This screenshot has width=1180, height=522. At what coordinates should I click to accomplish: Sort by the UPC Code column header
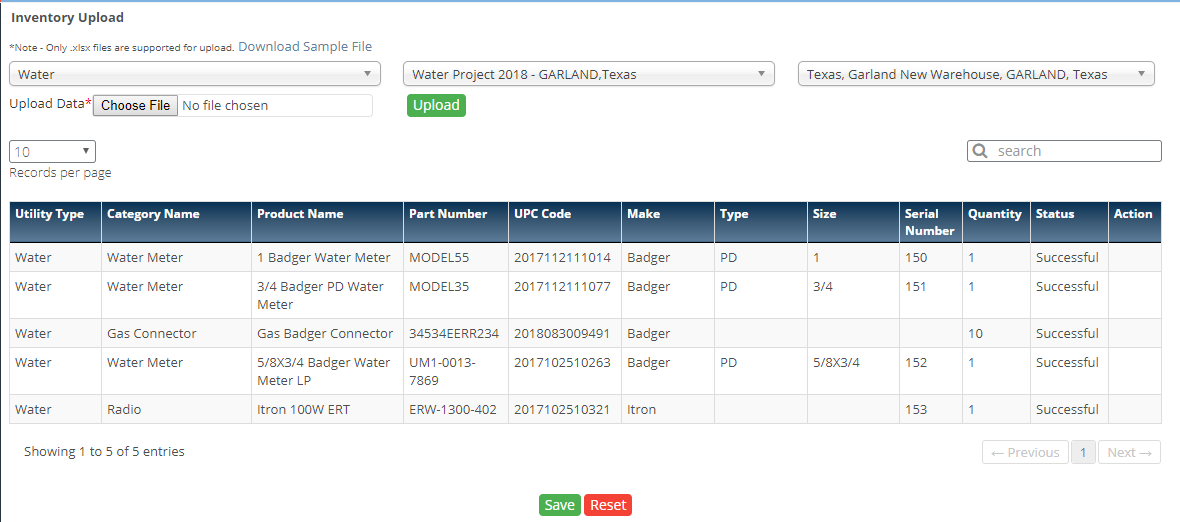(542, 214)
